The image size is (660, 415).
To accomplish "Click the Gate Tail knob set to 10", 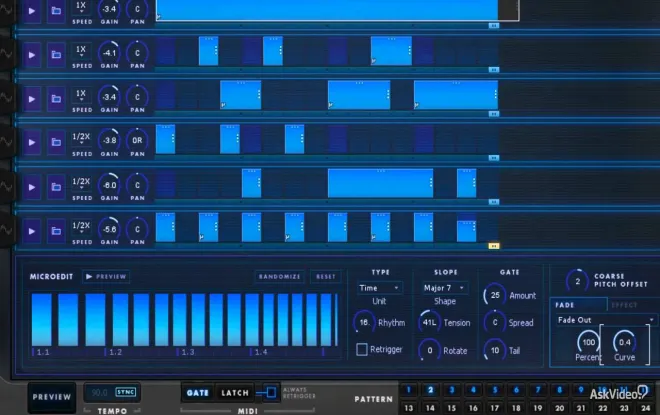I will tap(495, 350).
